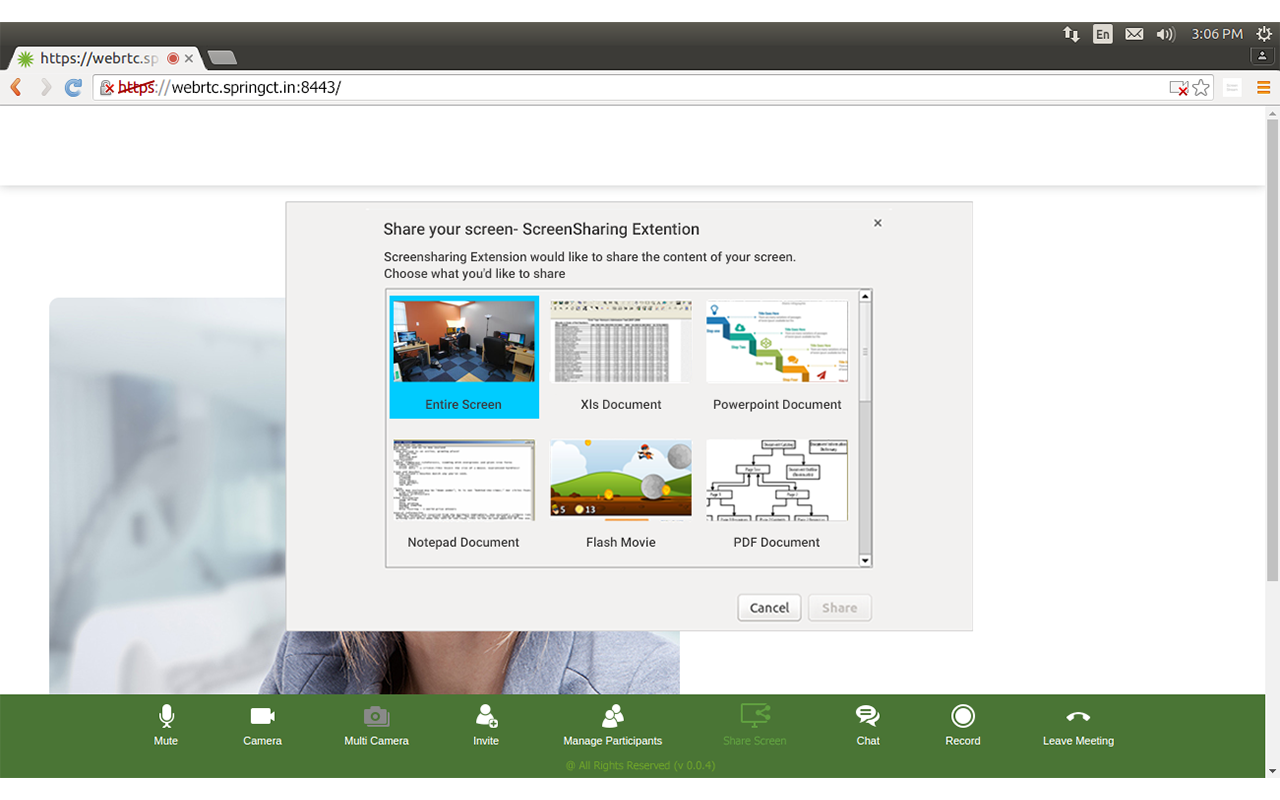1280x800 pixels.
Task: Close the screen sharing dialog
Action: tap(878, 223)
